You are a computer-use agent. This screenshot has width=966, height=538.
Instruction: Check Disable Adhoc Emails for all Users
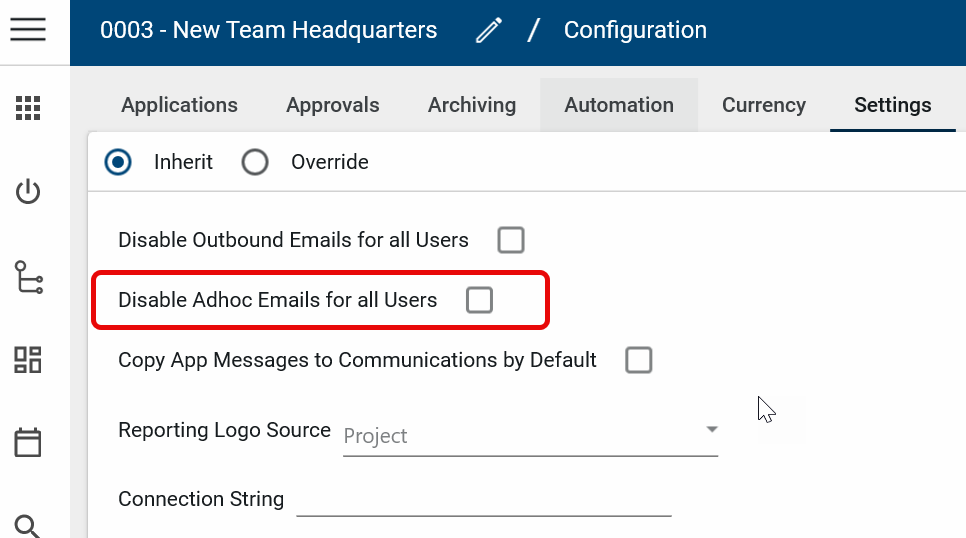[480, 300]
